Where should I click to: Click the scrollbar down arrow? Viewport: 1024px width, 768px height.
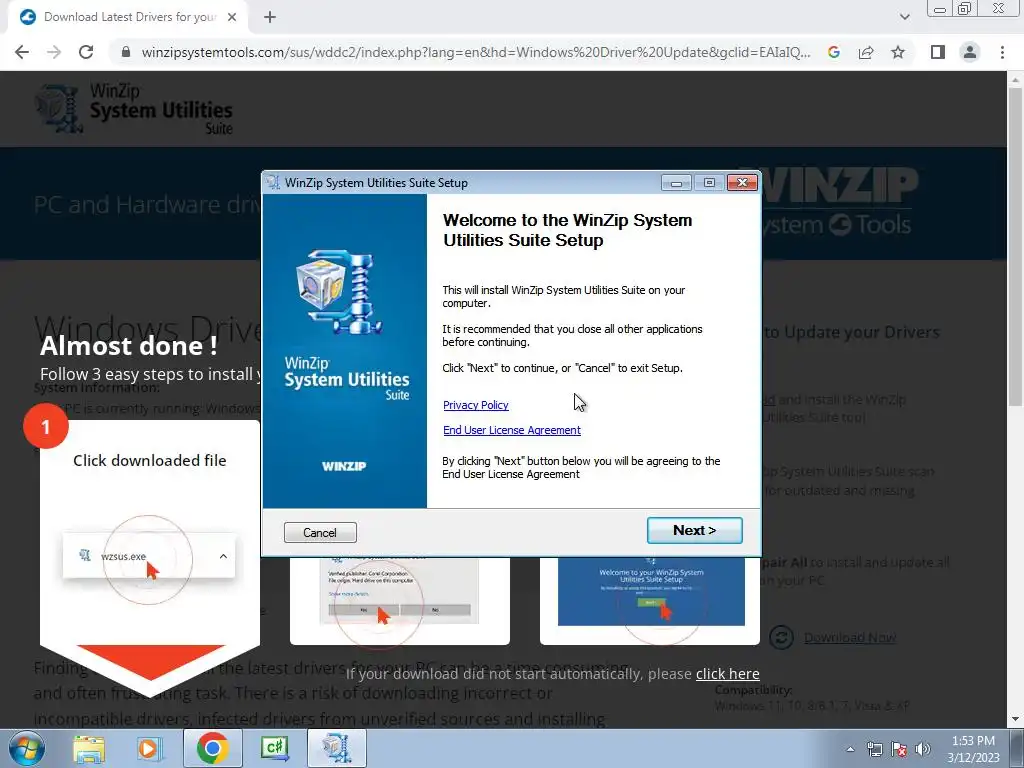pos(1015,720)
